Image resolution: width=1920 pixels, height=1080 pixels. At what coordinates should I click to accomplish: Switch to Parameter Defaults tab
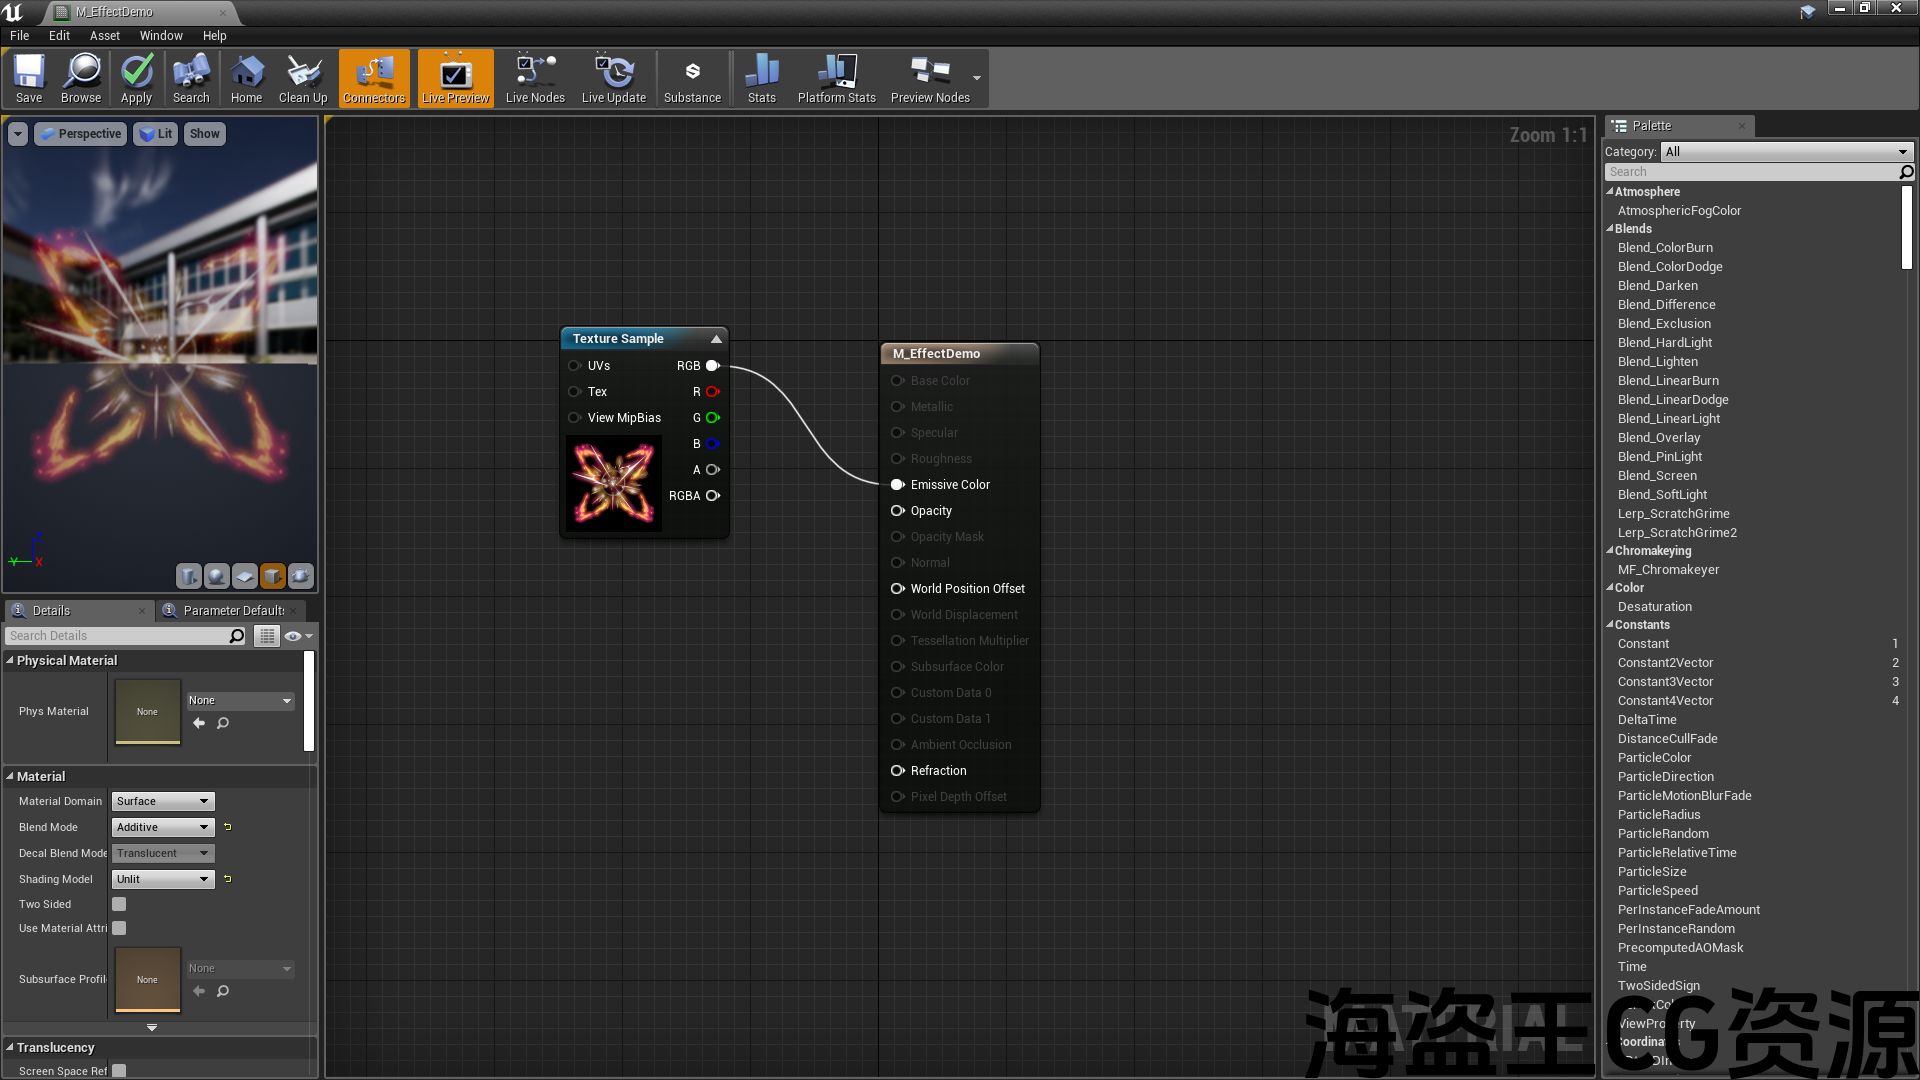click(233, 610)
